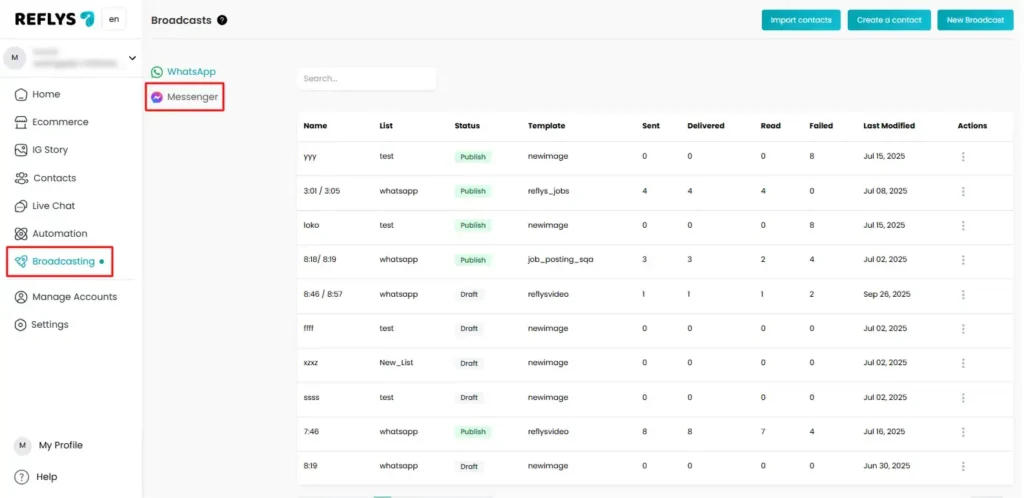Switch to the WhatsApp channel tab
This screenshot has width=1024, height=498.
pyautogui.click(x=184, y=72)
